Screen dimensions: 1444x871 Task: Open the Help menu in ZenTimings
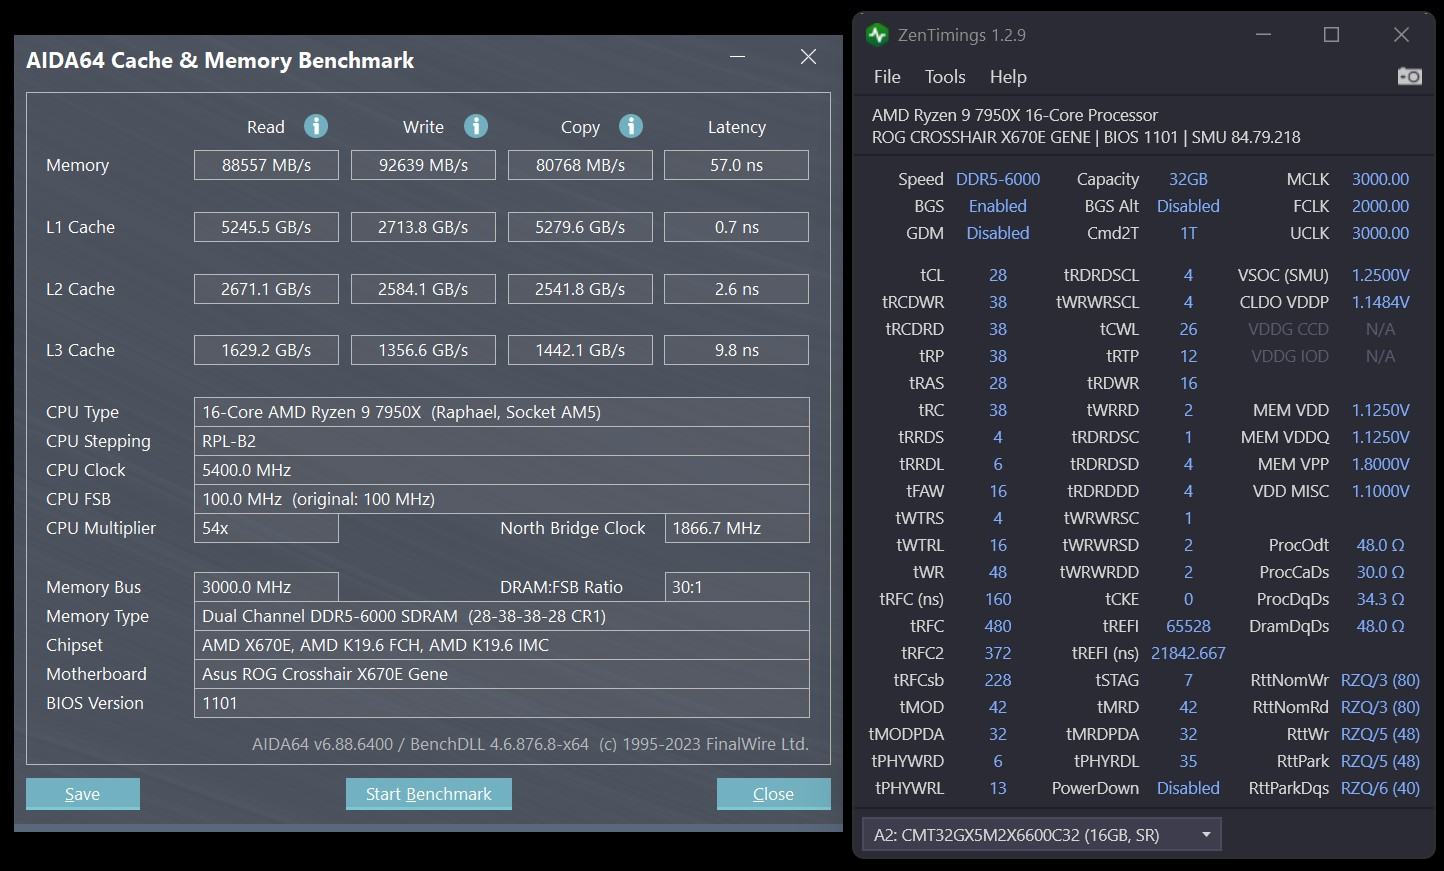1008,77
